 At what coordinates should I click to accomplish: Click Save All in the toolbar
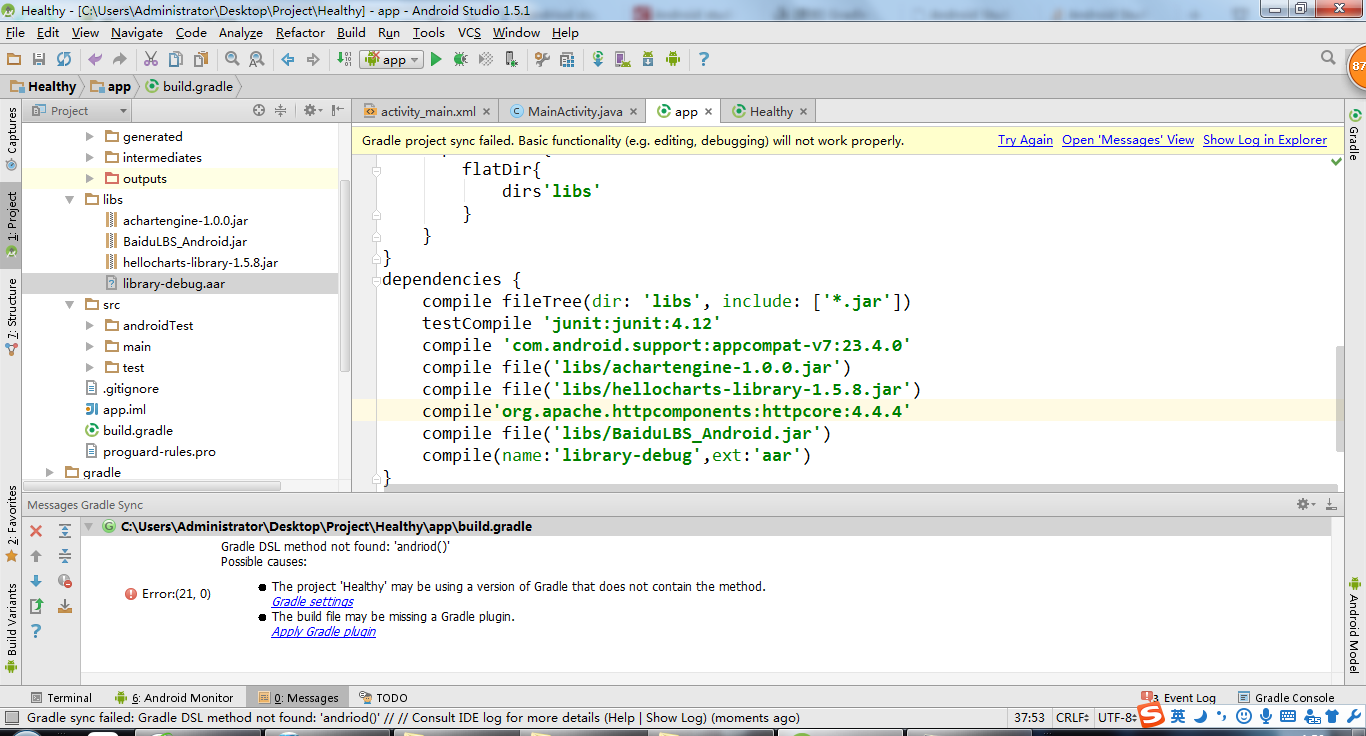pos(39,59)
